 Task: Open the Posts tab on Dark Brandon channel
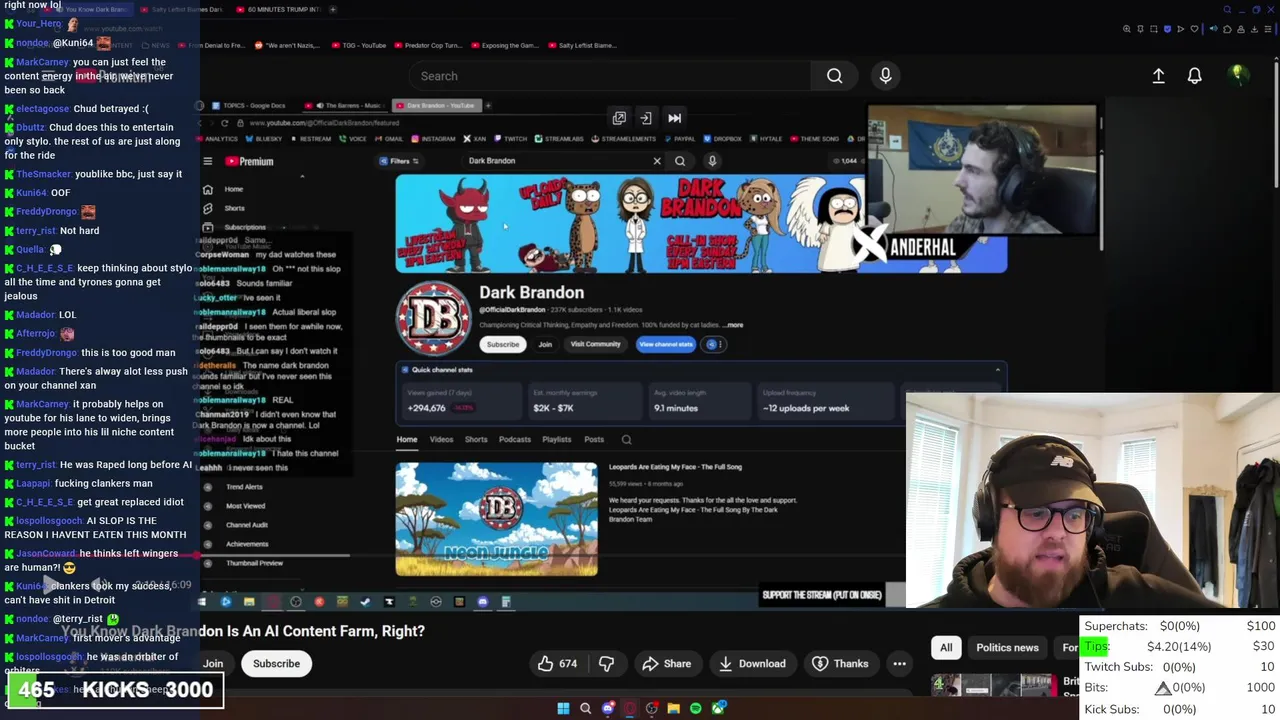[594, 439]
